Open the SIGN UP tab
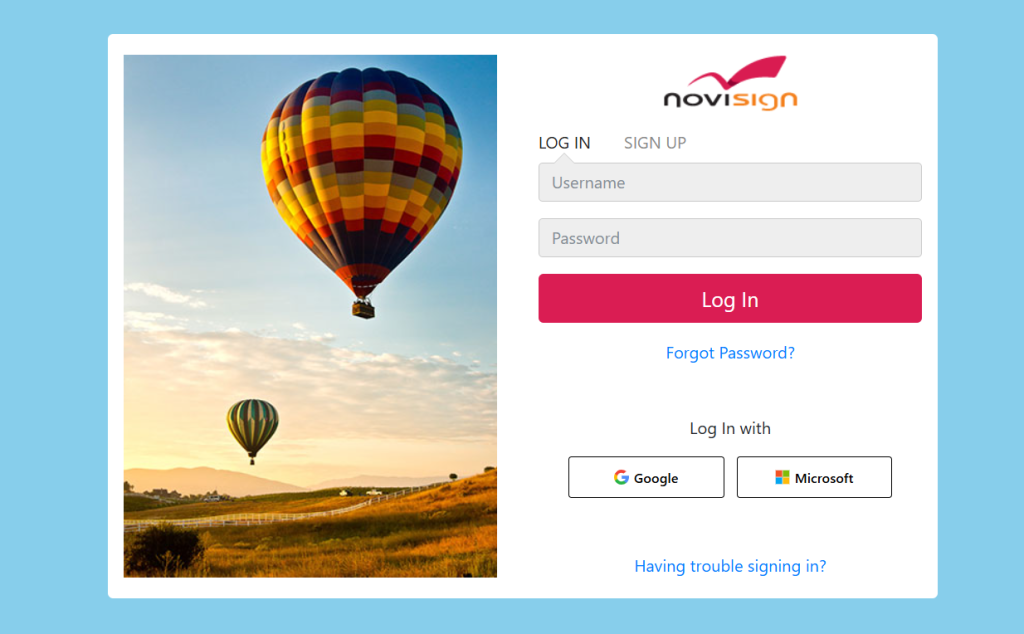This screenshot has height=634, width=1024. (x=655, y=143)
